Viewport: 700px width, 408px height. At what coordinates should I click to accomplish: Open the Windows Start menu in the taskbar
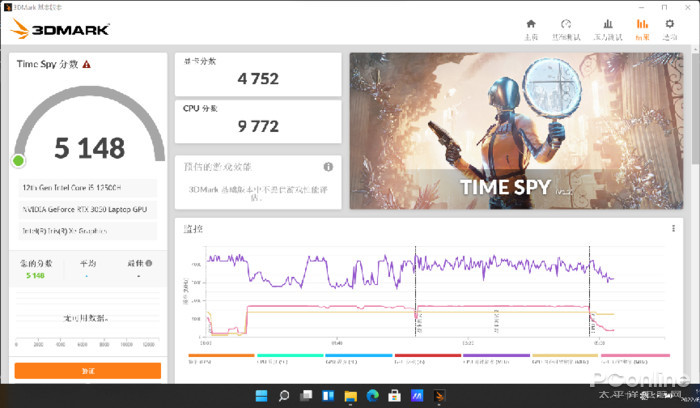click(261, 395)
